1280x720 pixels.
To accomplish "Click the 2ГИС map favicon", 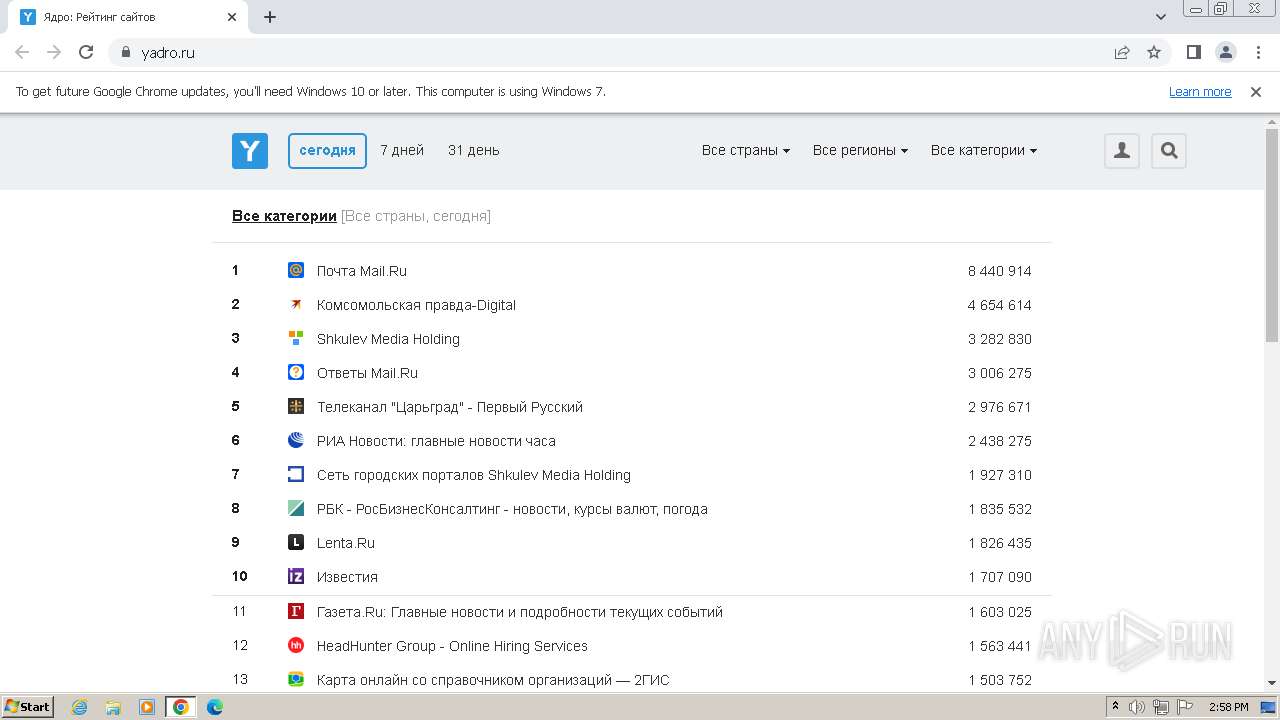I will pyautogui.click(x=296, y=679).
